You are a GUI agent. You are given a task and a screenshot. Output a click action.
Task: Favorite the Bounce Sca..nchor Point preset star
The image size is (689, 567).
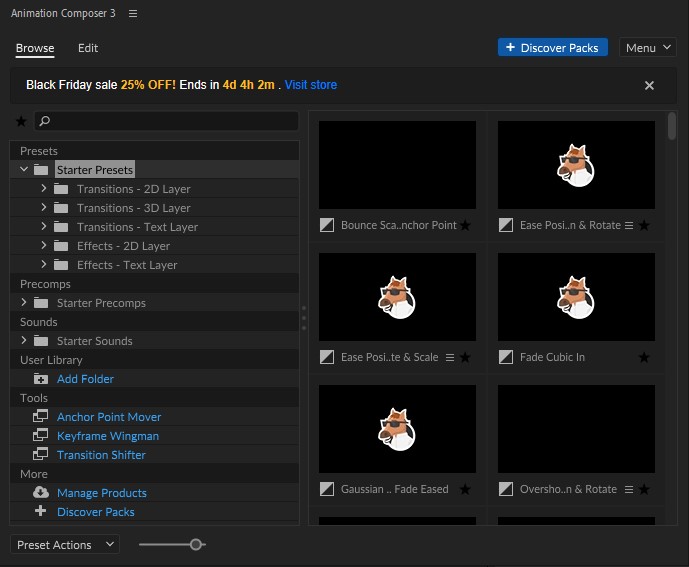coord(465,225)
